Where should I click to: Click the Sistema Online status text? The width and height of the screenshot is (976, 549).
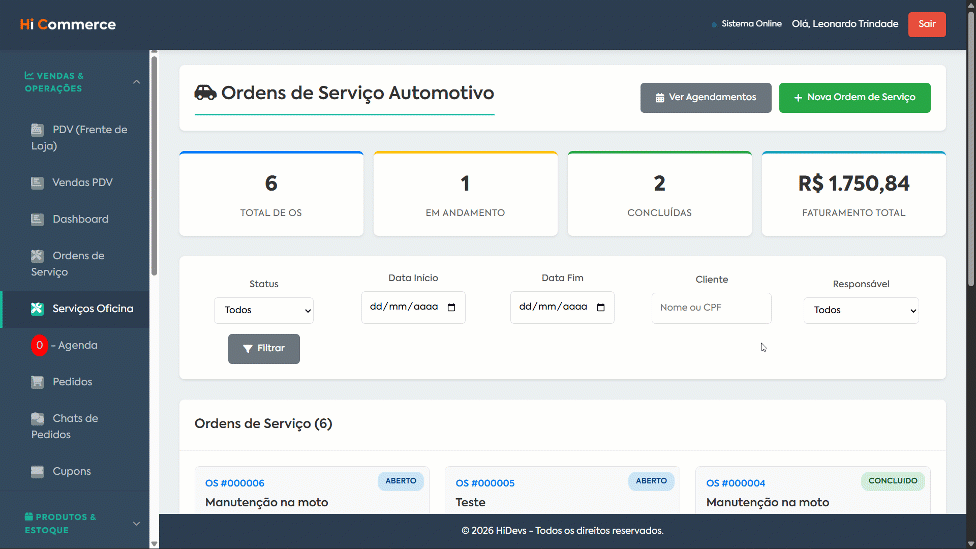tap(751, 24)
